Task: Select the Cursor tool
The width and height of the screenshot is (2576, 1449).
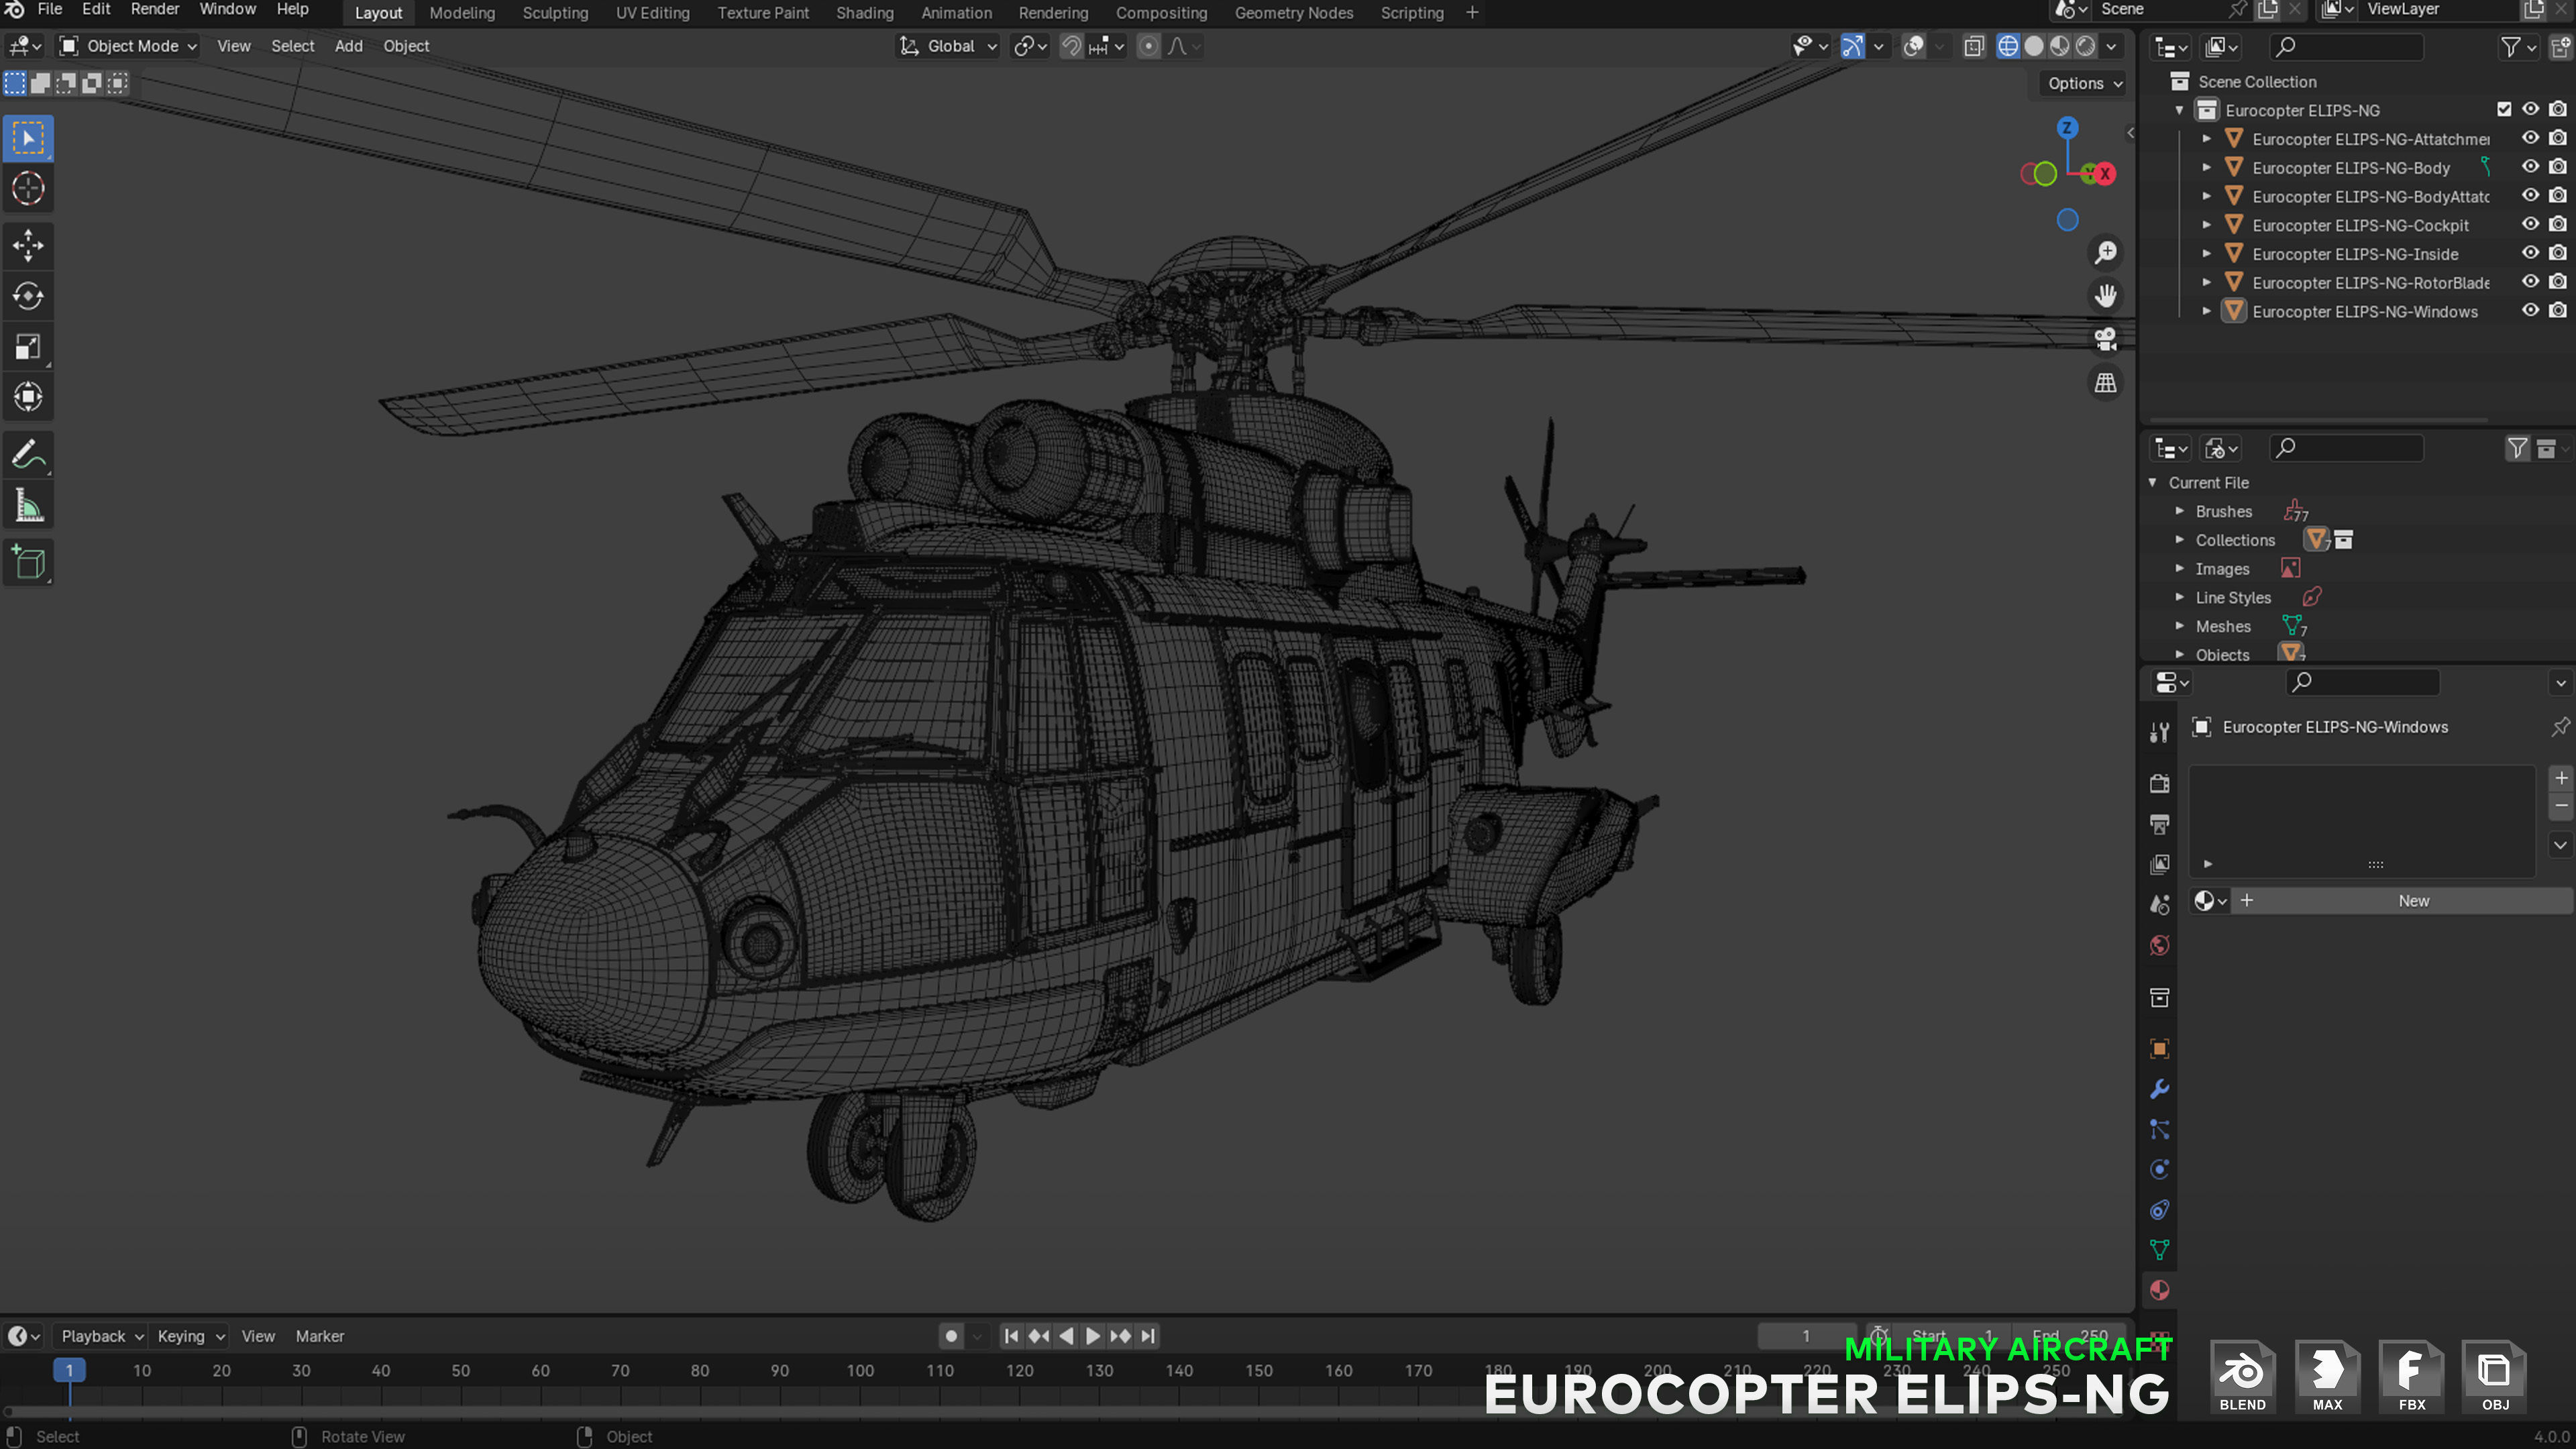Action: pyautogui.click(x=28, y=188)
